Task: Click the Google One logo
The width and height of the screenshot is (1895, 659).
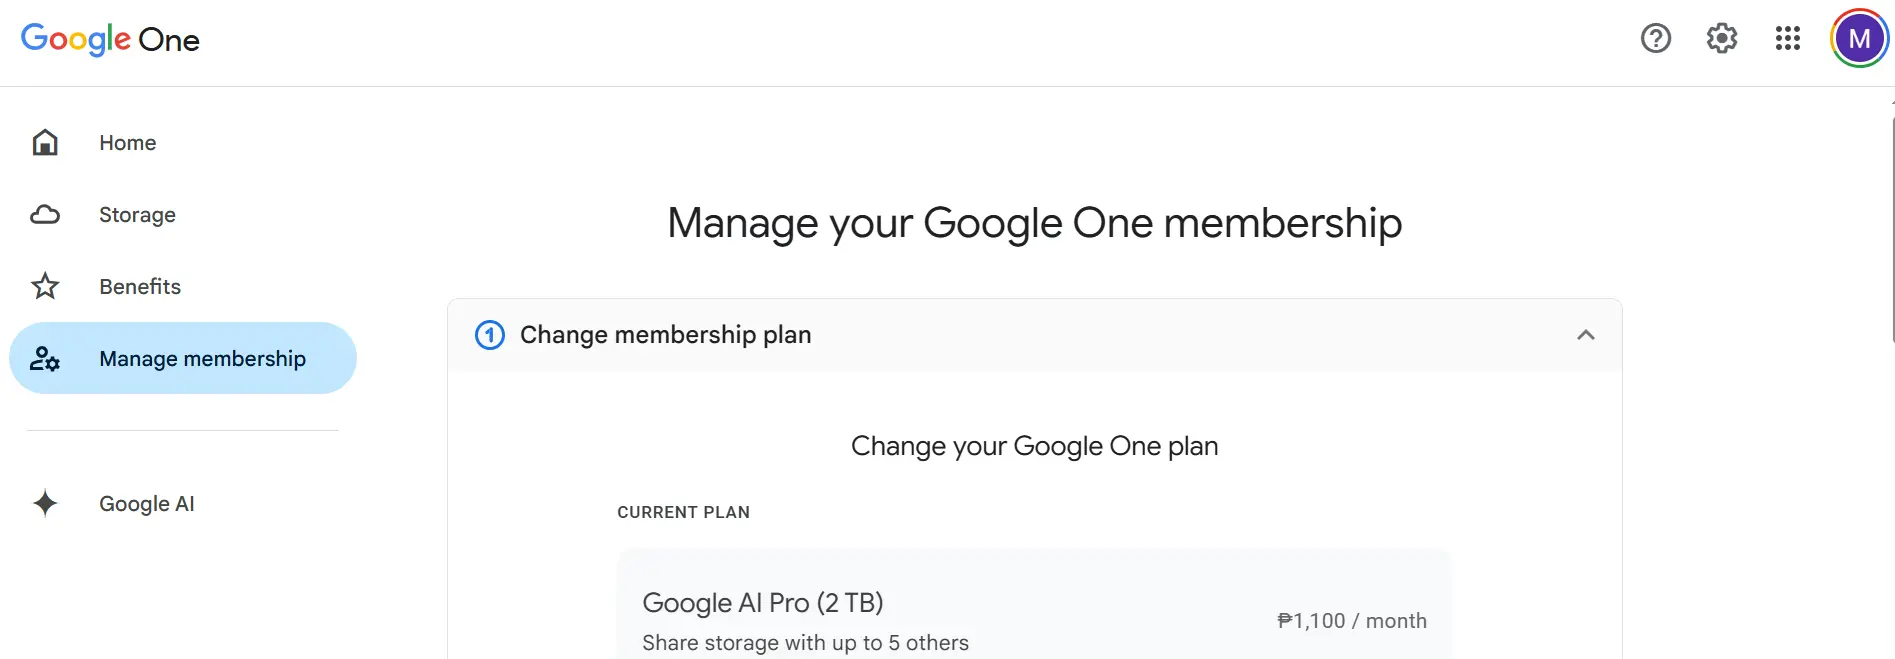Action: coord(110,39)
